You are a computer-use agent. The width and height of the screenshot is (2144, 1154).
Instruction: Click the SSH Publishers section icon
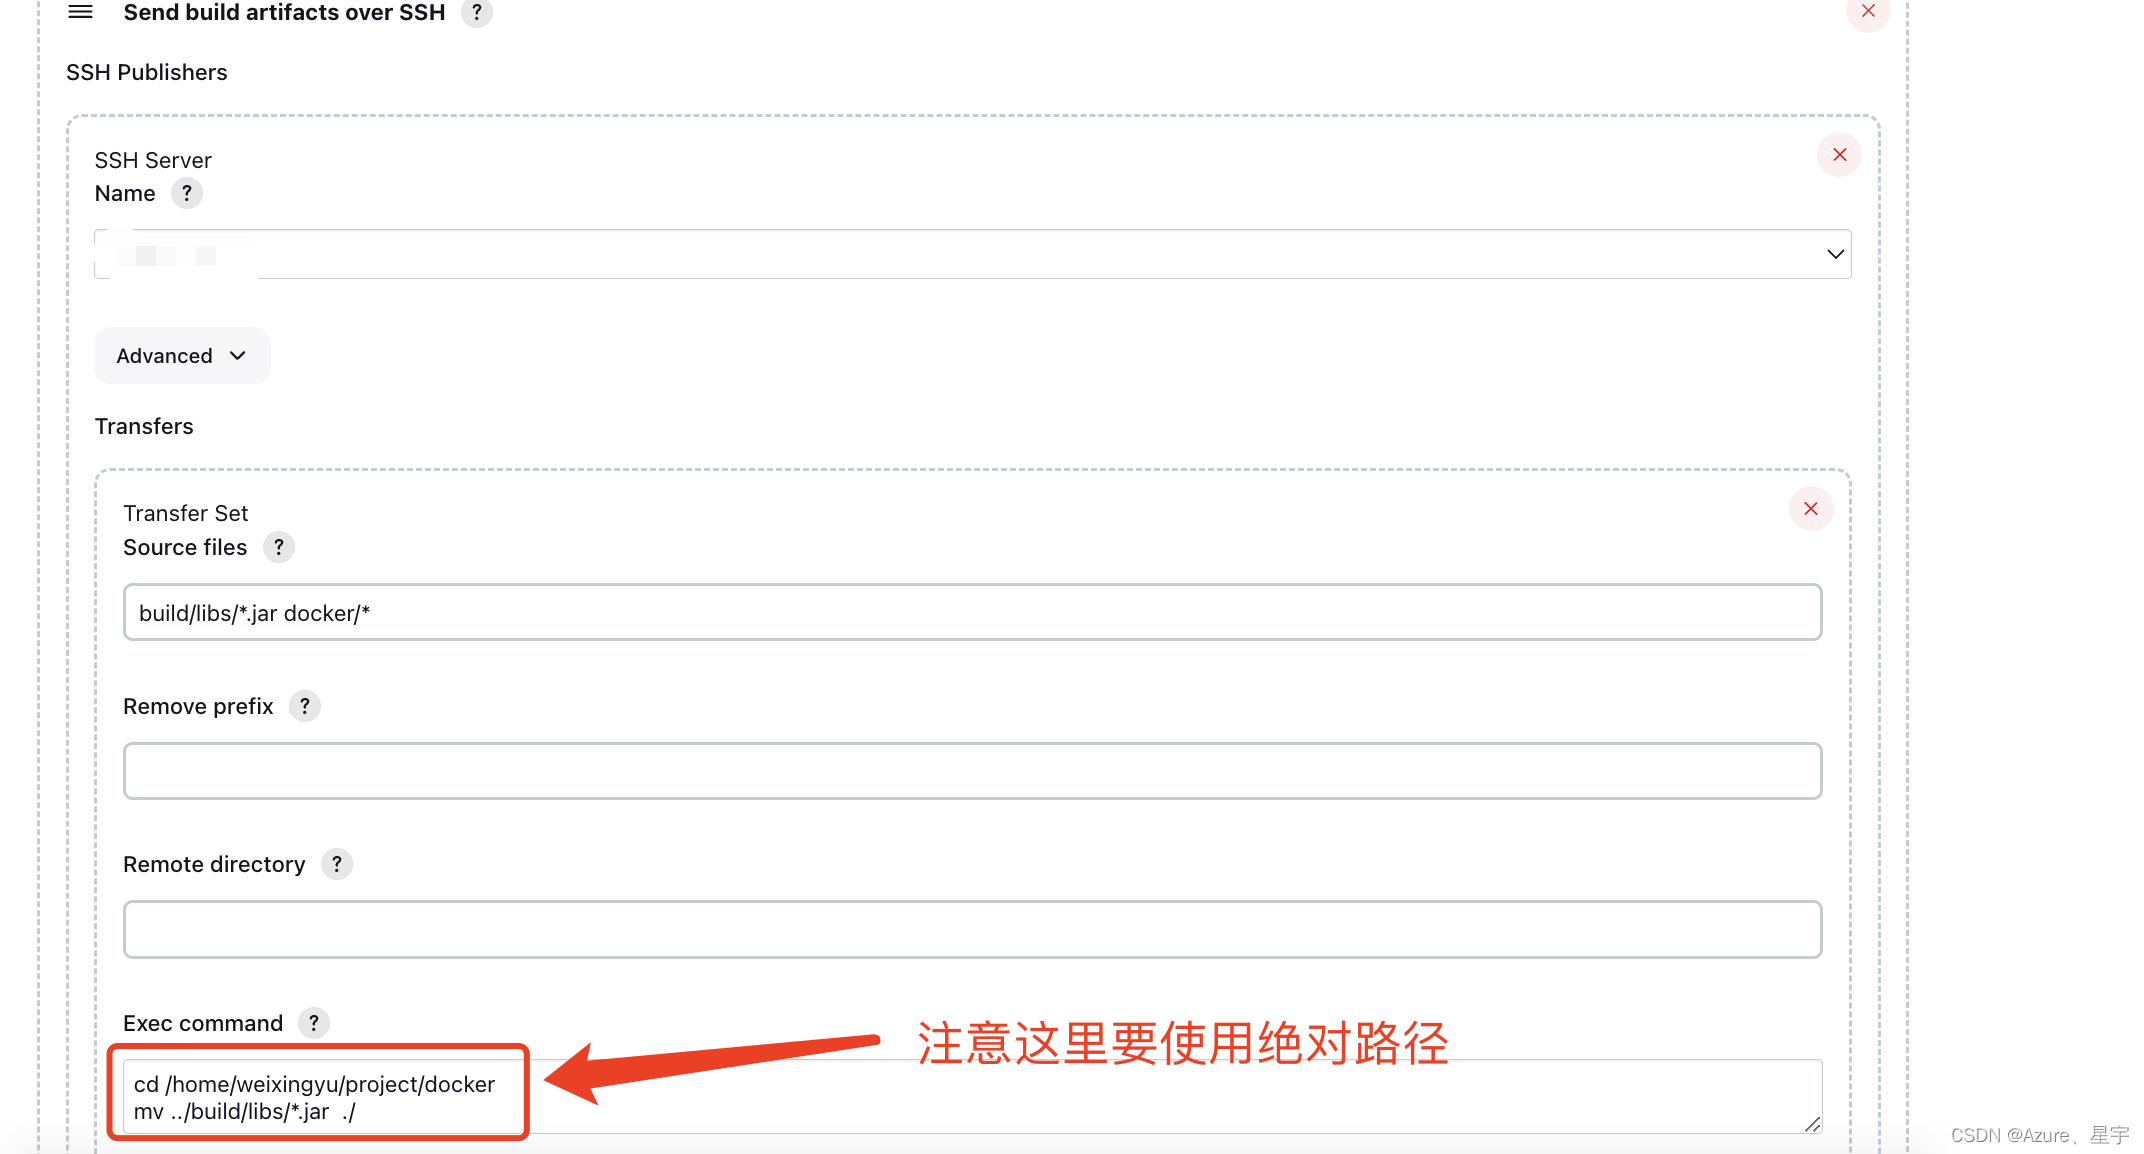click(80, 13)
